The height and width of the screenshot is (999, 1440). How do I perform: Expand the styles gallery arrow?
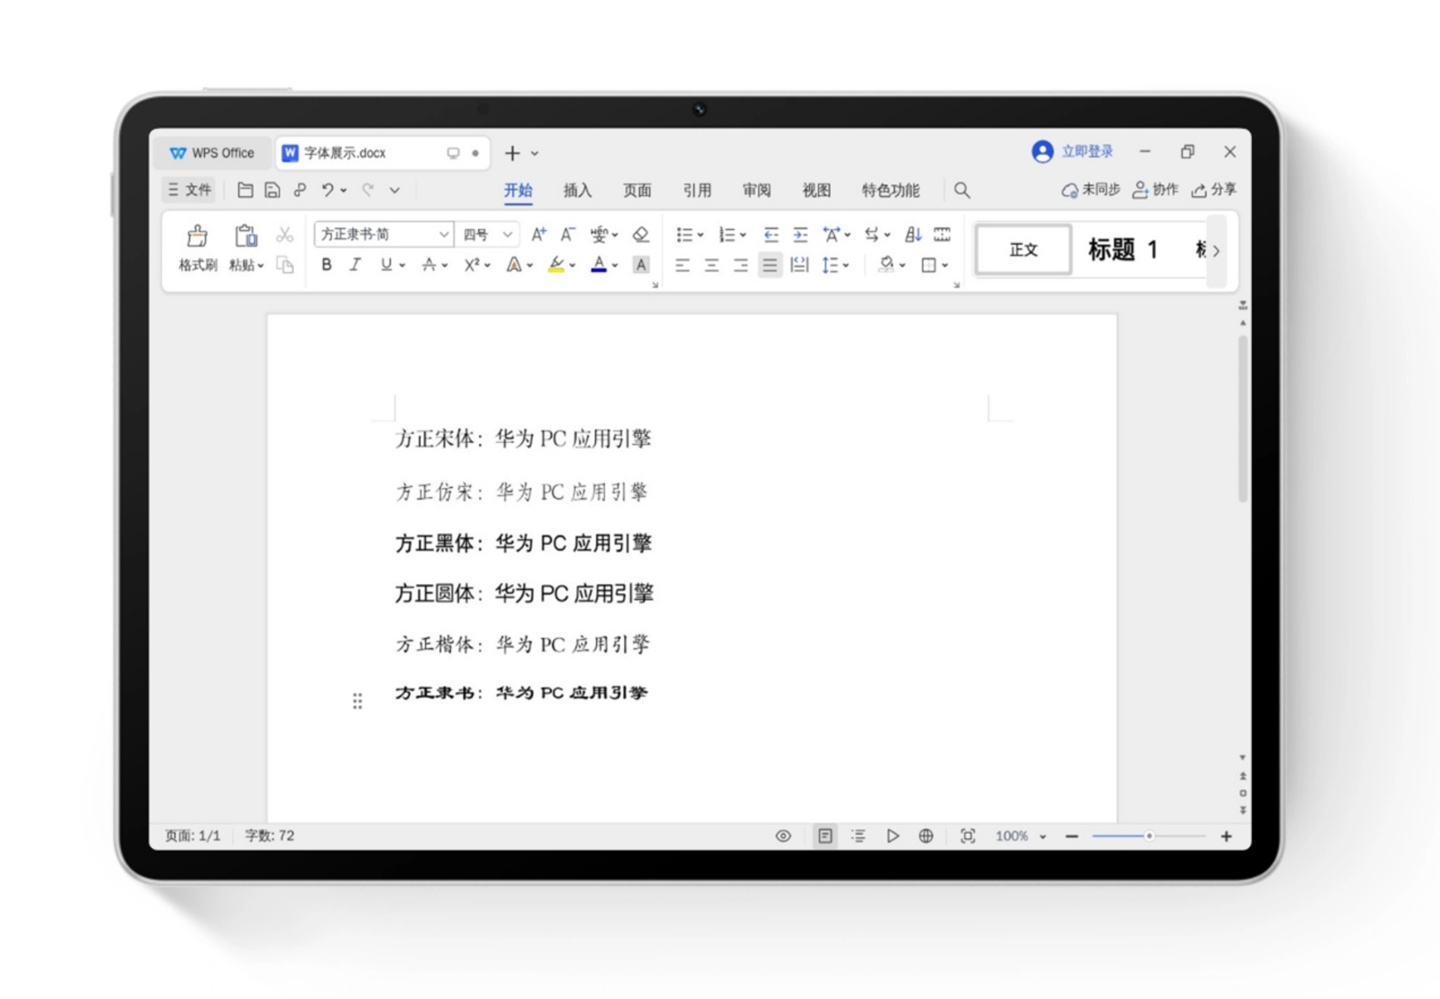(1216, 250)
